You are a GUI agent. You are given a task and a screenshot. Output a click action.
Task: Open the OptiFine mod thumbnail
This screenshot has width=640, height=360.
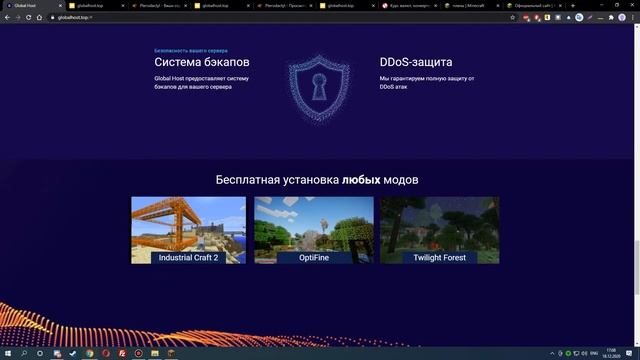pyautogui.click(x=314, y=230)
